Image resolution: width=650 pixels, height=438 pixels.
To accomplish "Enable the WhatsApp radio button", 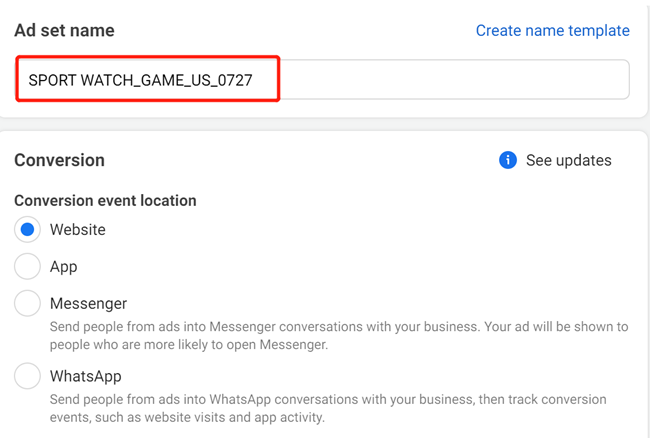I will [x=28, y=376].
